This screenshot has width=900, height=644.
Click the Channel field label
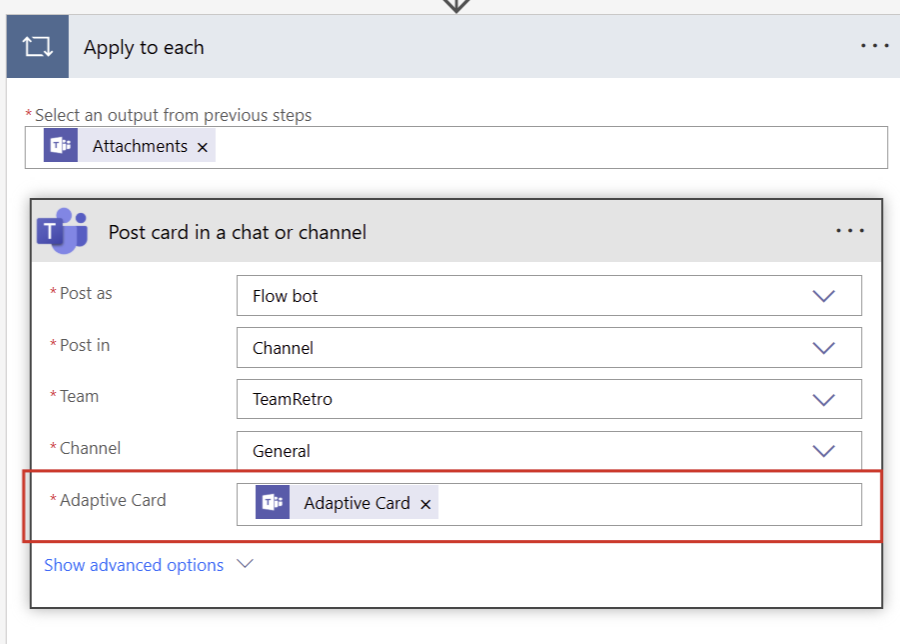pyautogui.click(x=90, y=448)
